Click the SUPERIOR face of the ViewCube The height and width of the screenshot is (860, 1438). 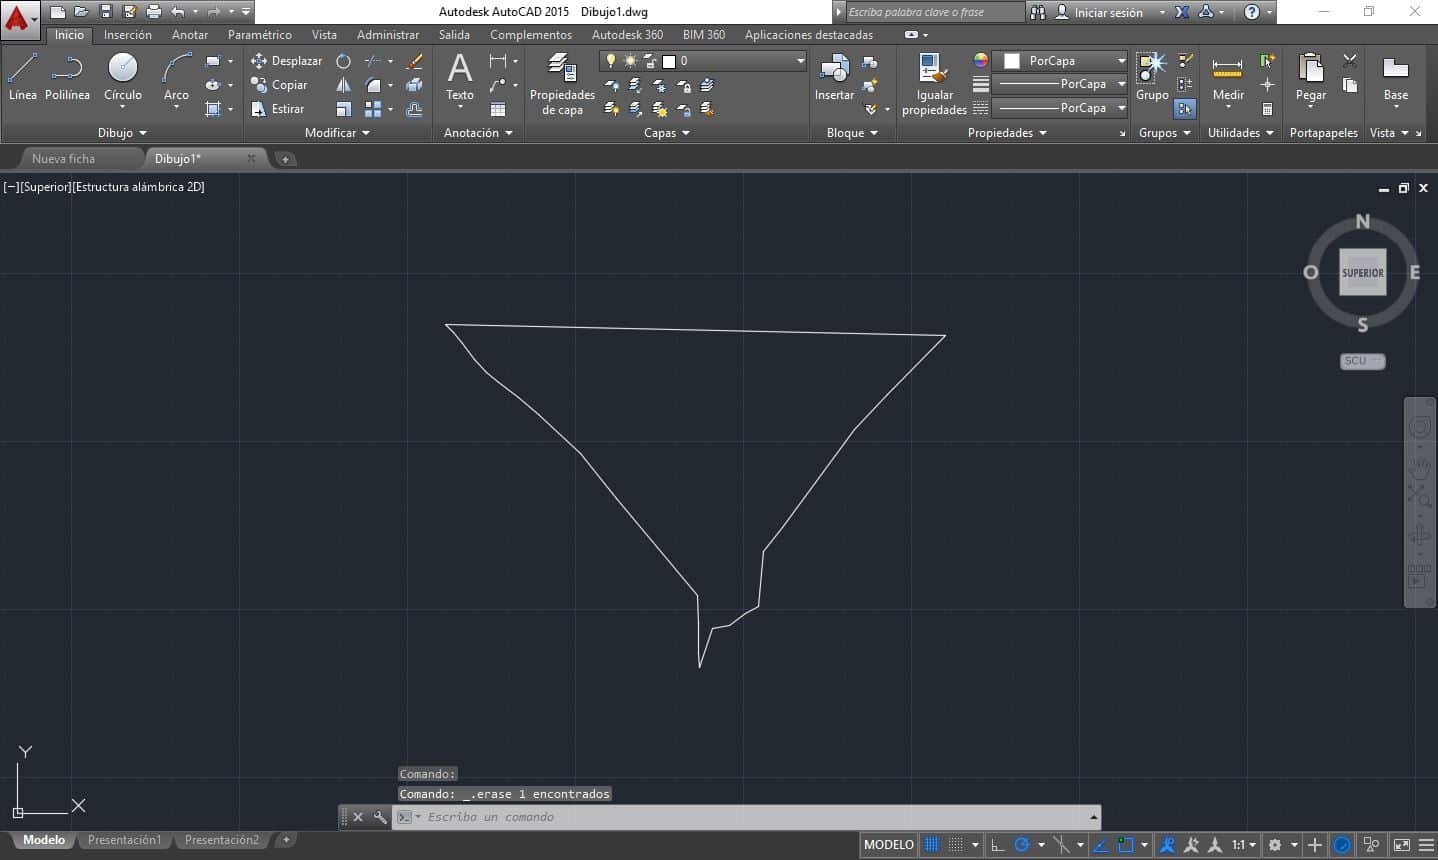coord(1362,272)
